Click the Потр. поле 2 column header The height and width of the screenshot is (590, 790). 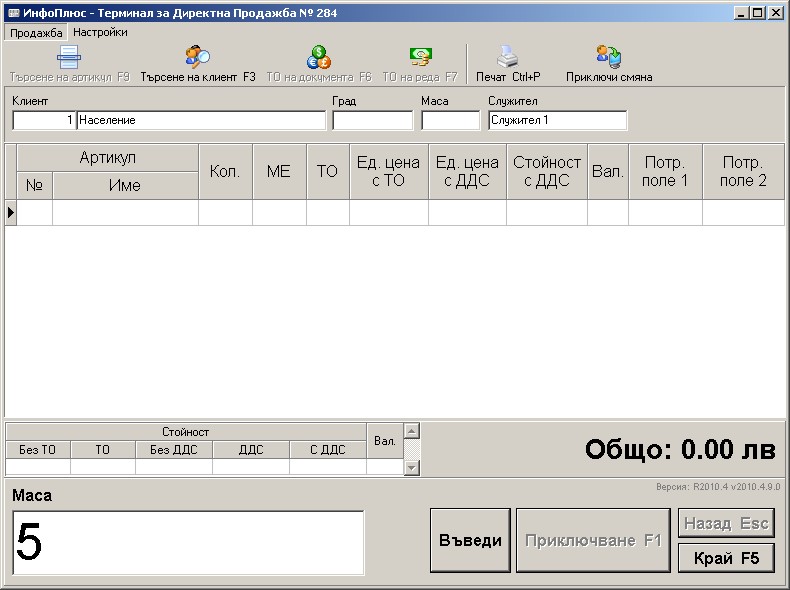[x=743, y=171]
